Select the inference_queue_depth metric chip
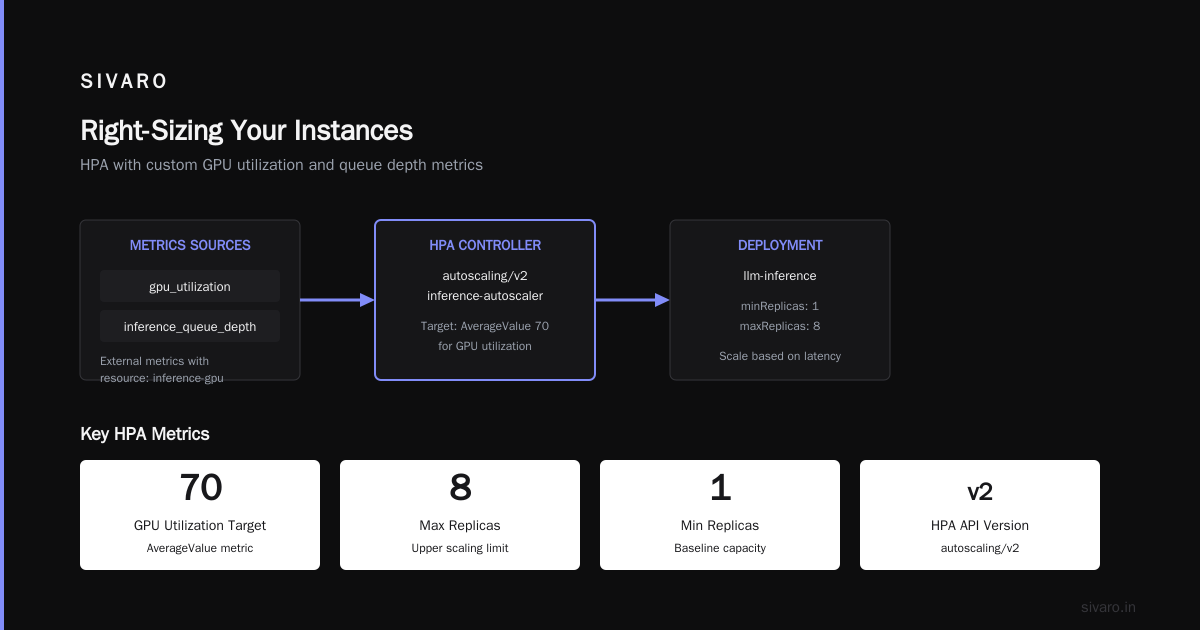 click(x=190, y=326)
